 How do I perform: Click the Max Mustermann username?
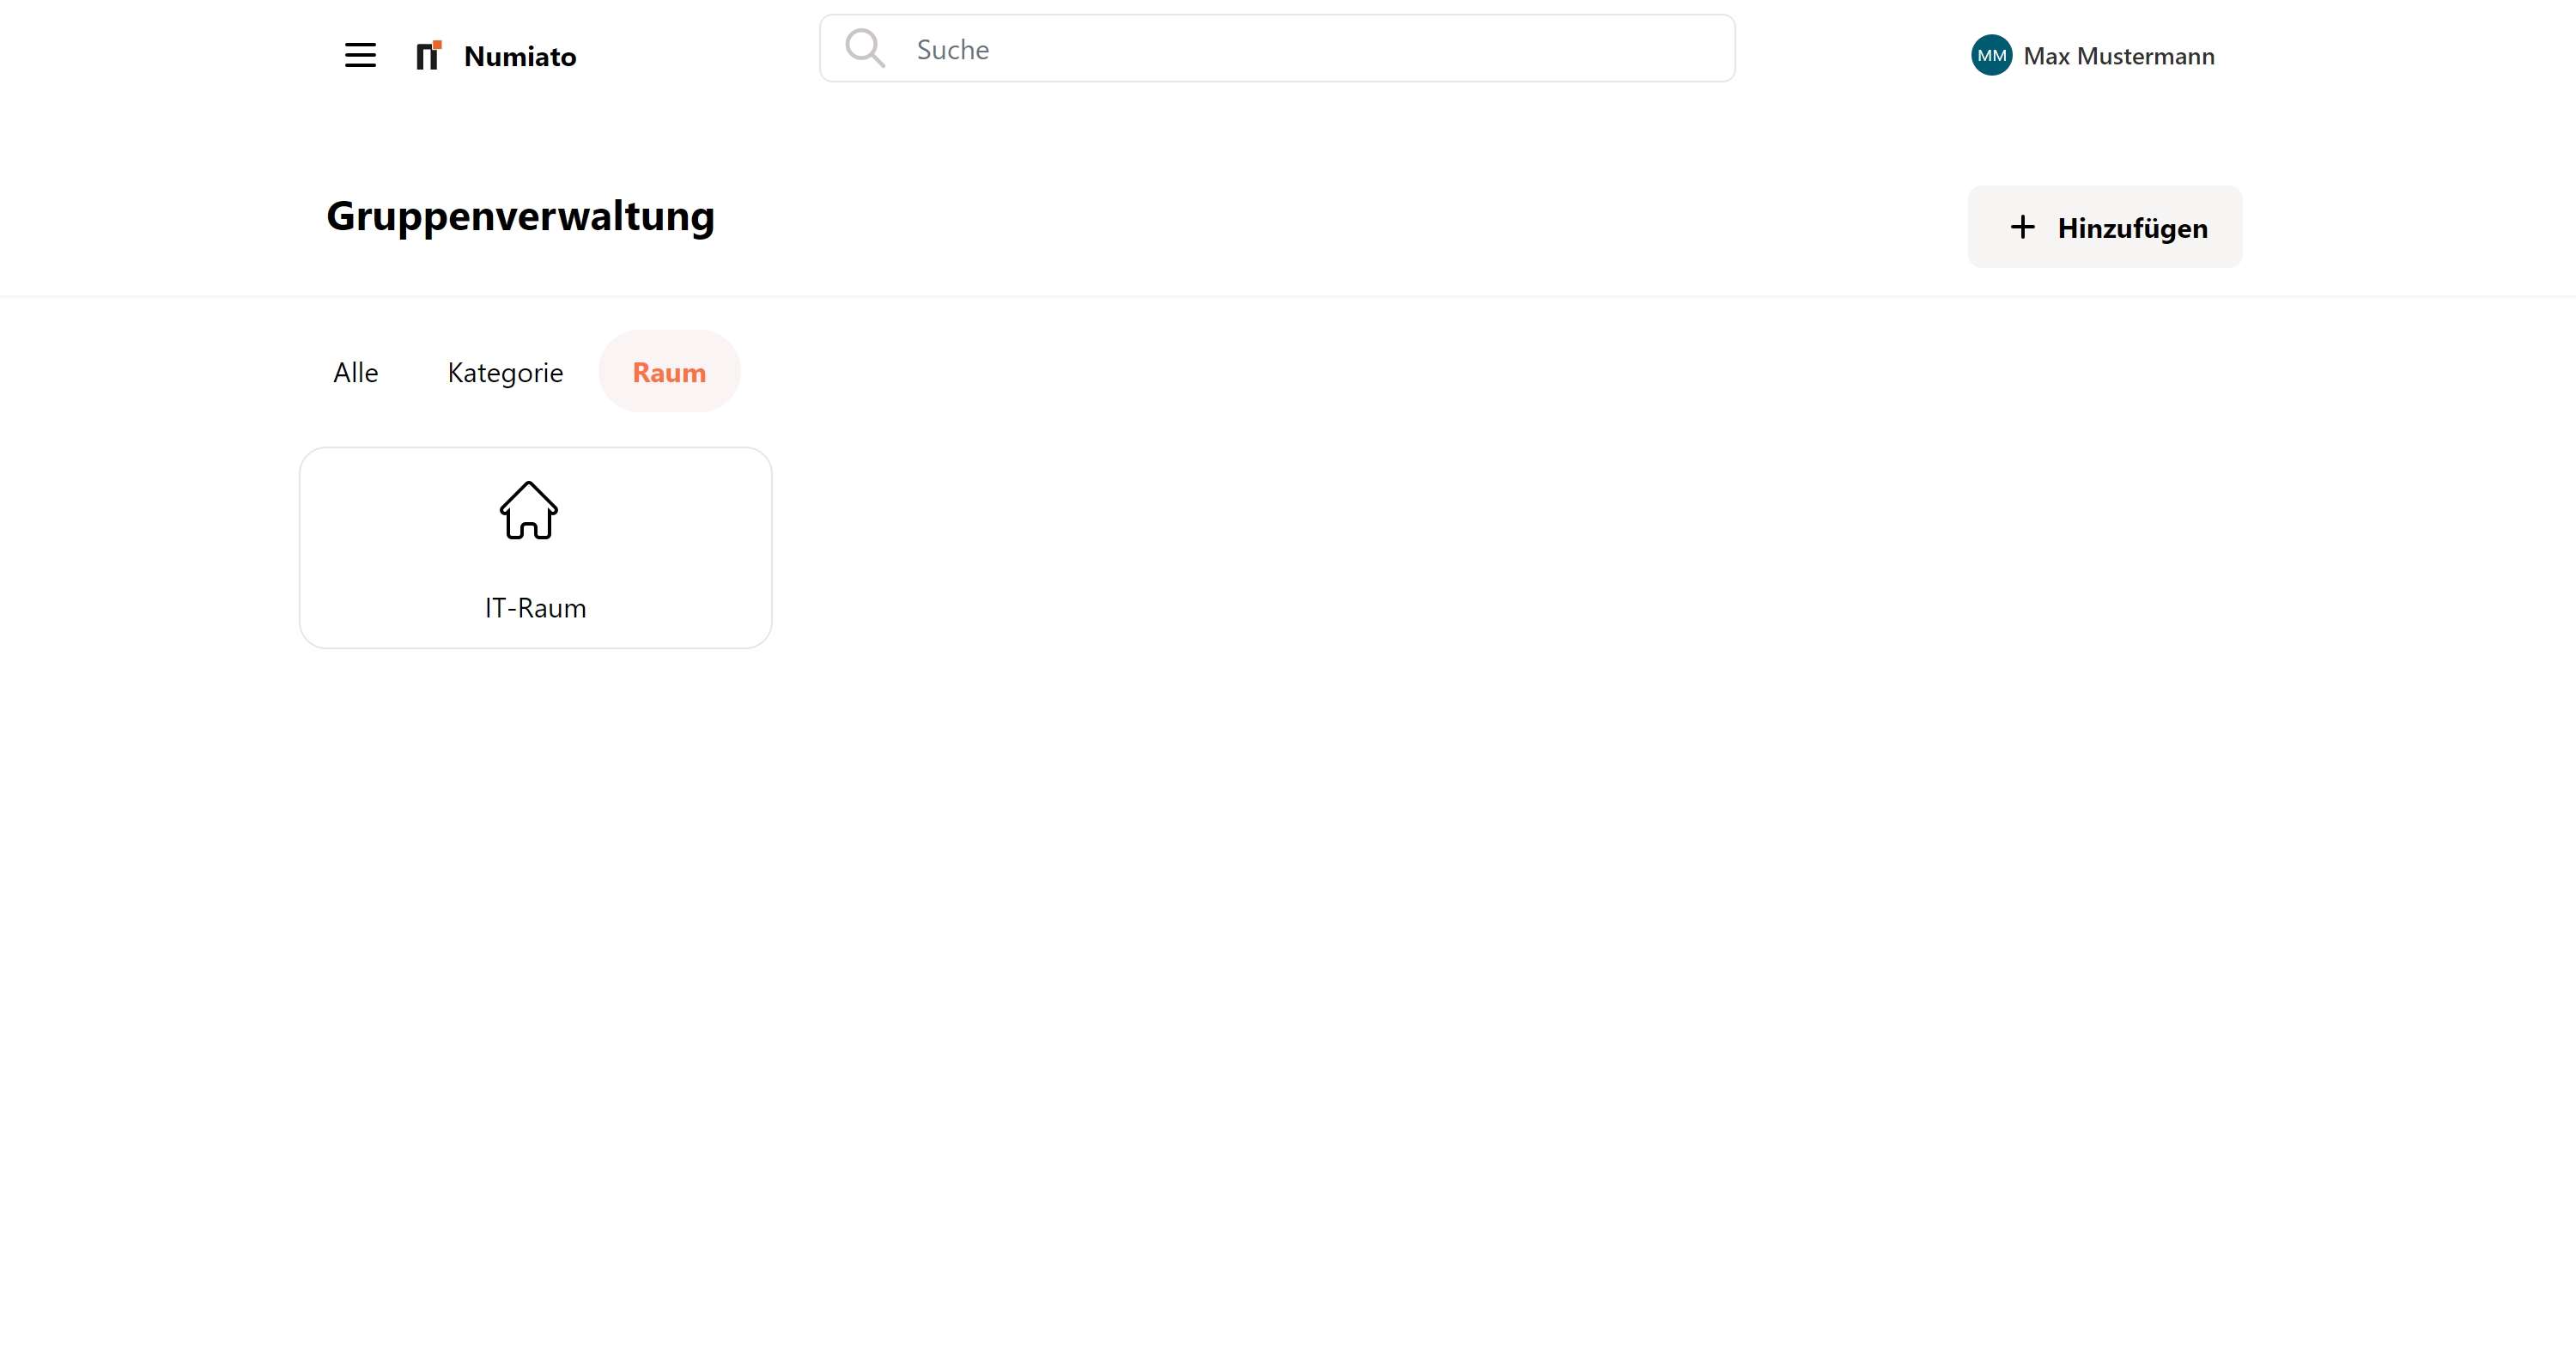(x=2119, y=56)
